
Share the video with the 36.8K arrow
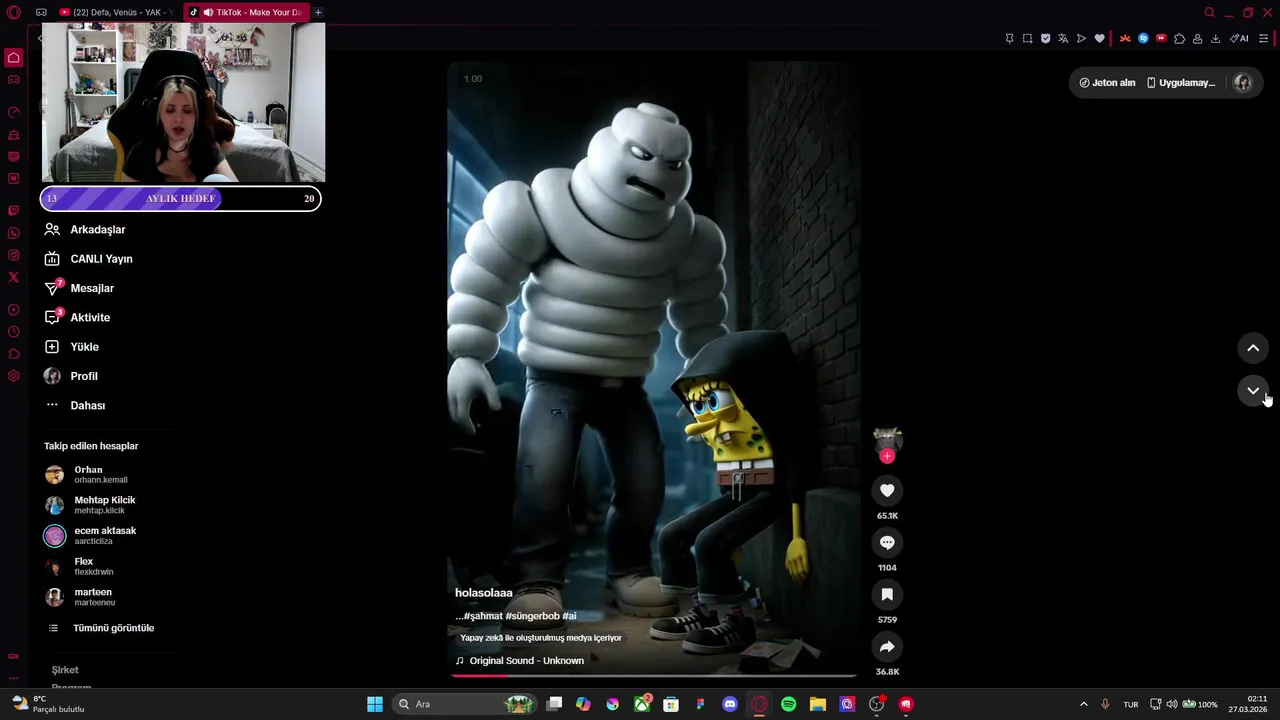(887, 646)
